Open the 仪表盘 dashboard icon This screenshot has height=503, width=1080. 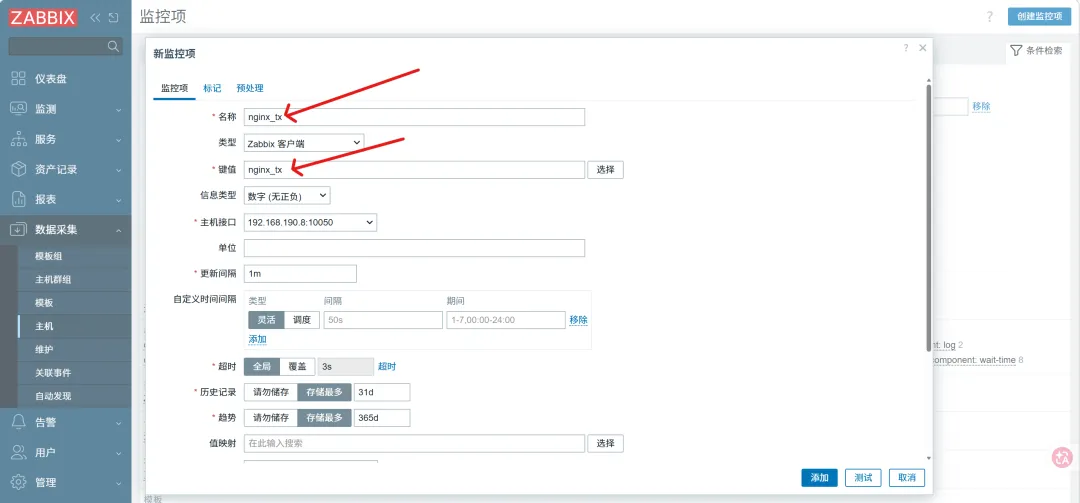click(19, 79)
